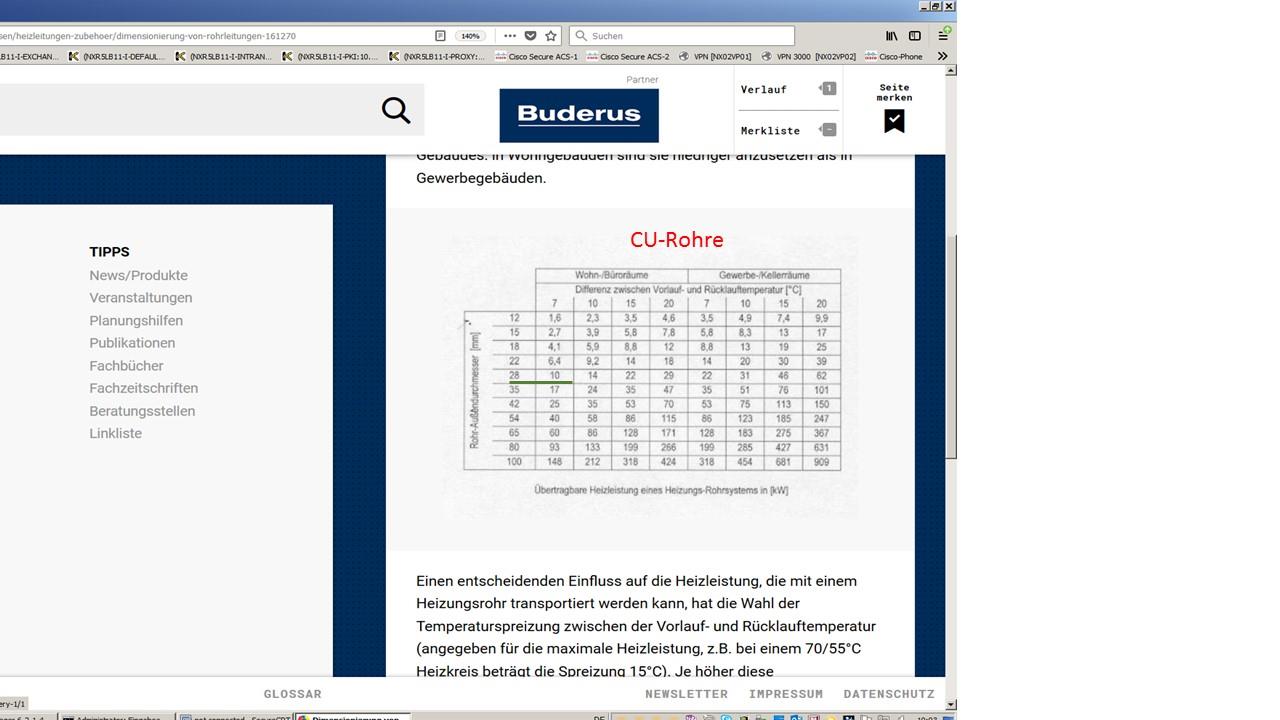Open the NXRSLB11-I-PROXY bookmark
Image resolution: width=1280 pixels, height=720 pixels.
pos(437,57)
